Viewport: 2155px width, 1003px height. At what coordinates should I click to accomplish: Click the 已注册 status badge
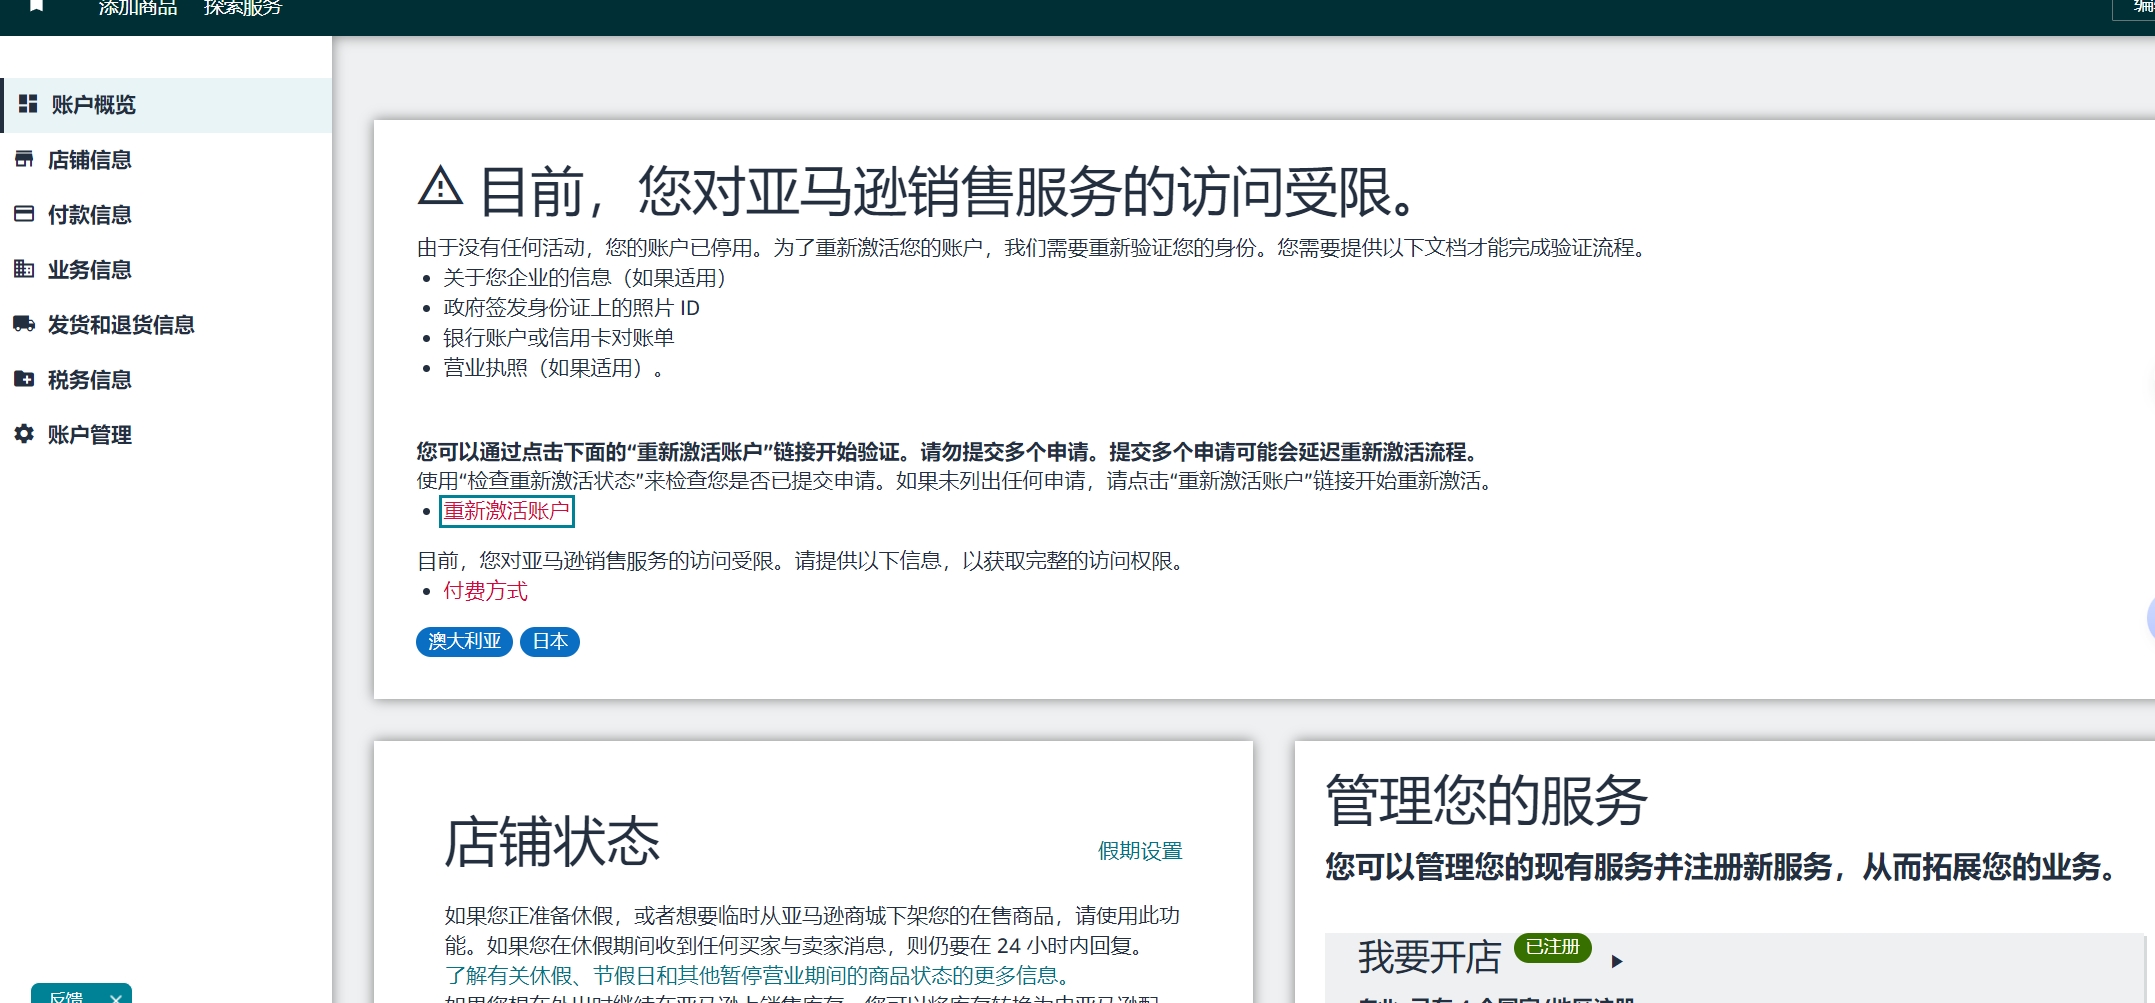(1553, 947)
